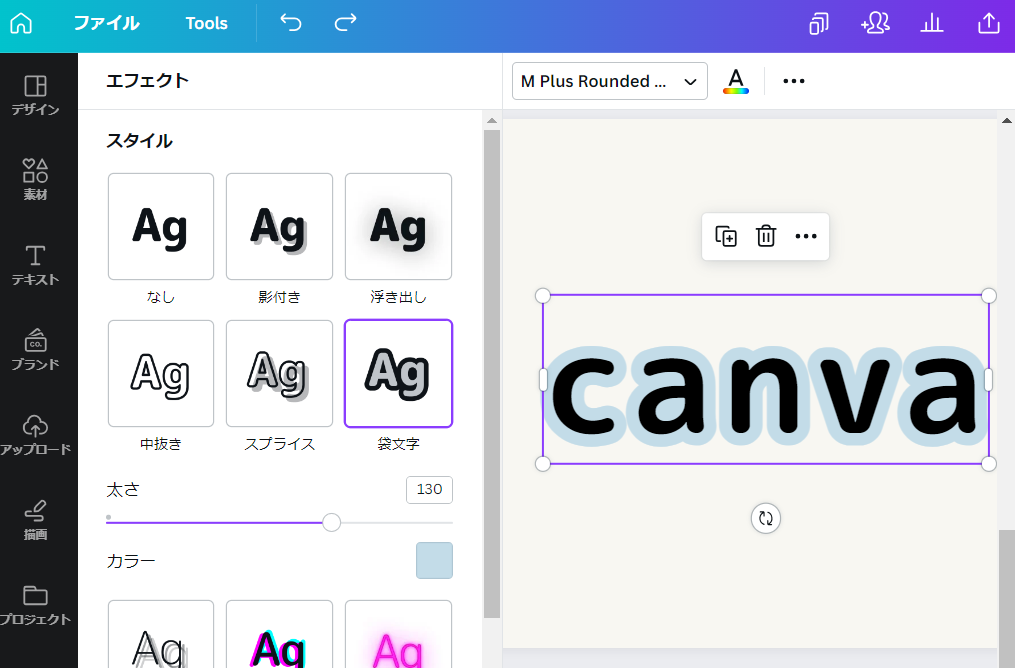Click the effects panel scrollbar

click(492, 374)
